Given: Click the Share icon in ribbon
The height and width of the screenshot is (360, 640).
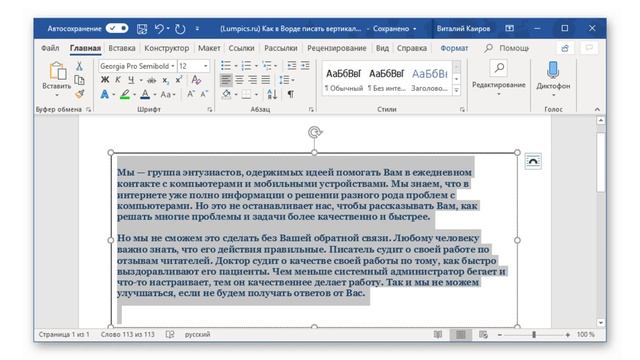Looking at the screenshot, I should coord(565,48).
